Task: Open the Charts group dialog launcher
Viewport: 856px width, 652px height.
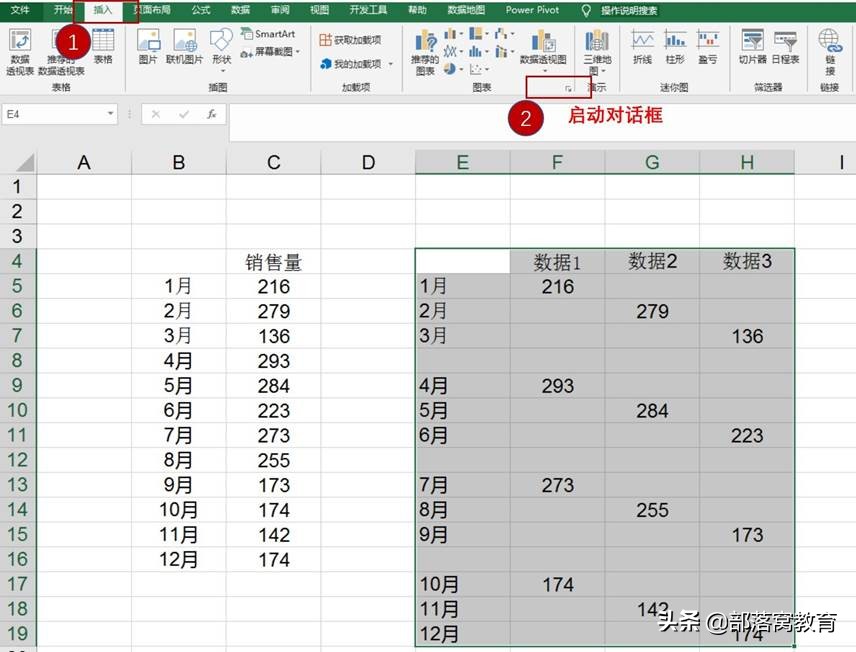Action: click(568, 88)
